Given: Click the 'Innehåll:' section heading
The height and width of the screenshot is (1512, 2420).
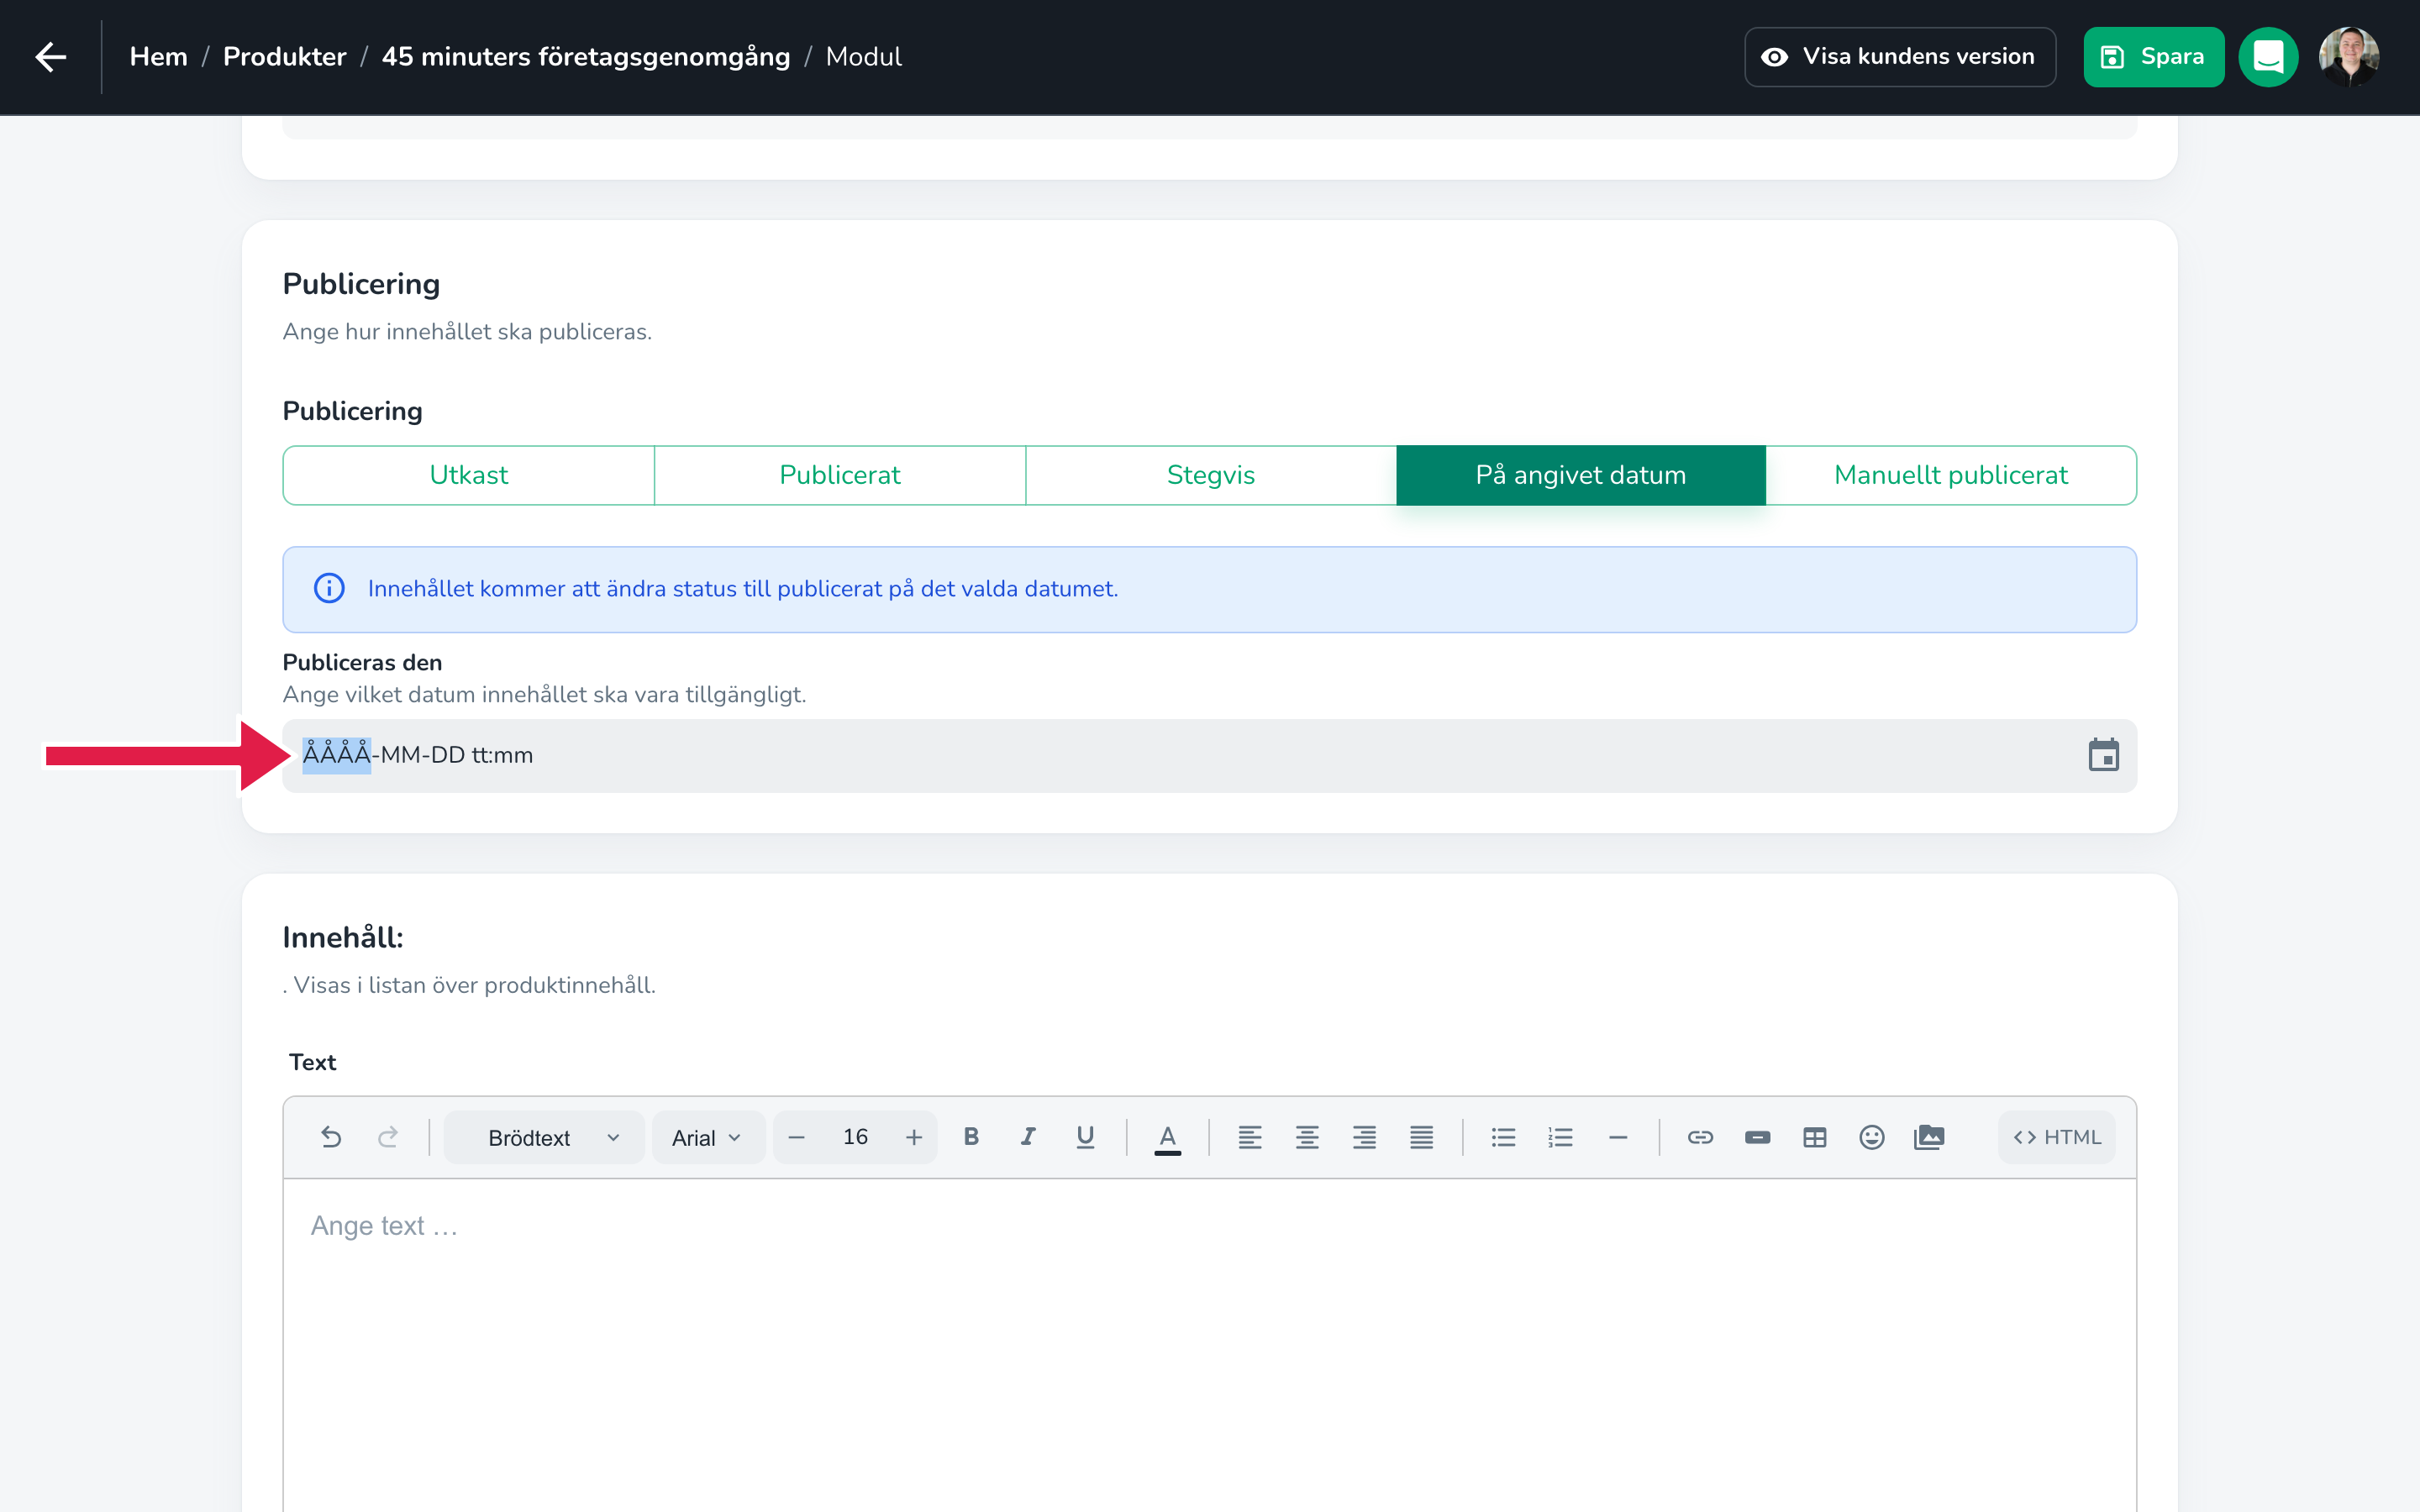Looking at the screenshot, I should [343, 937].
